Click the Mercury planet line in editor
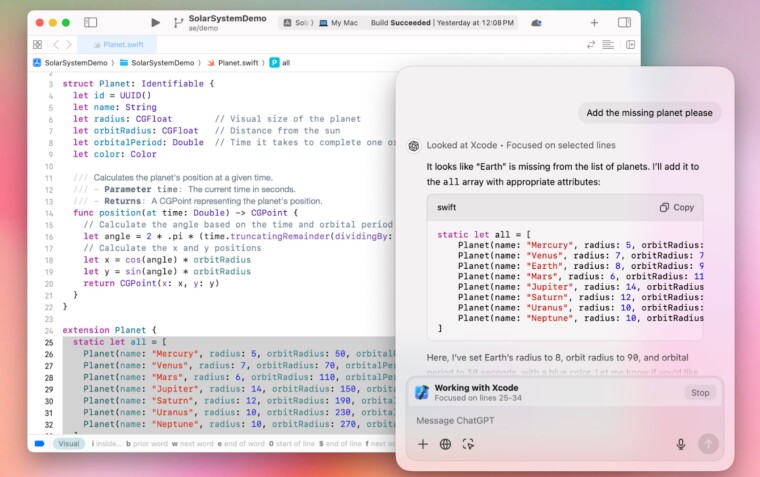This screenshot has height=477, width=760. coord(239,354)
